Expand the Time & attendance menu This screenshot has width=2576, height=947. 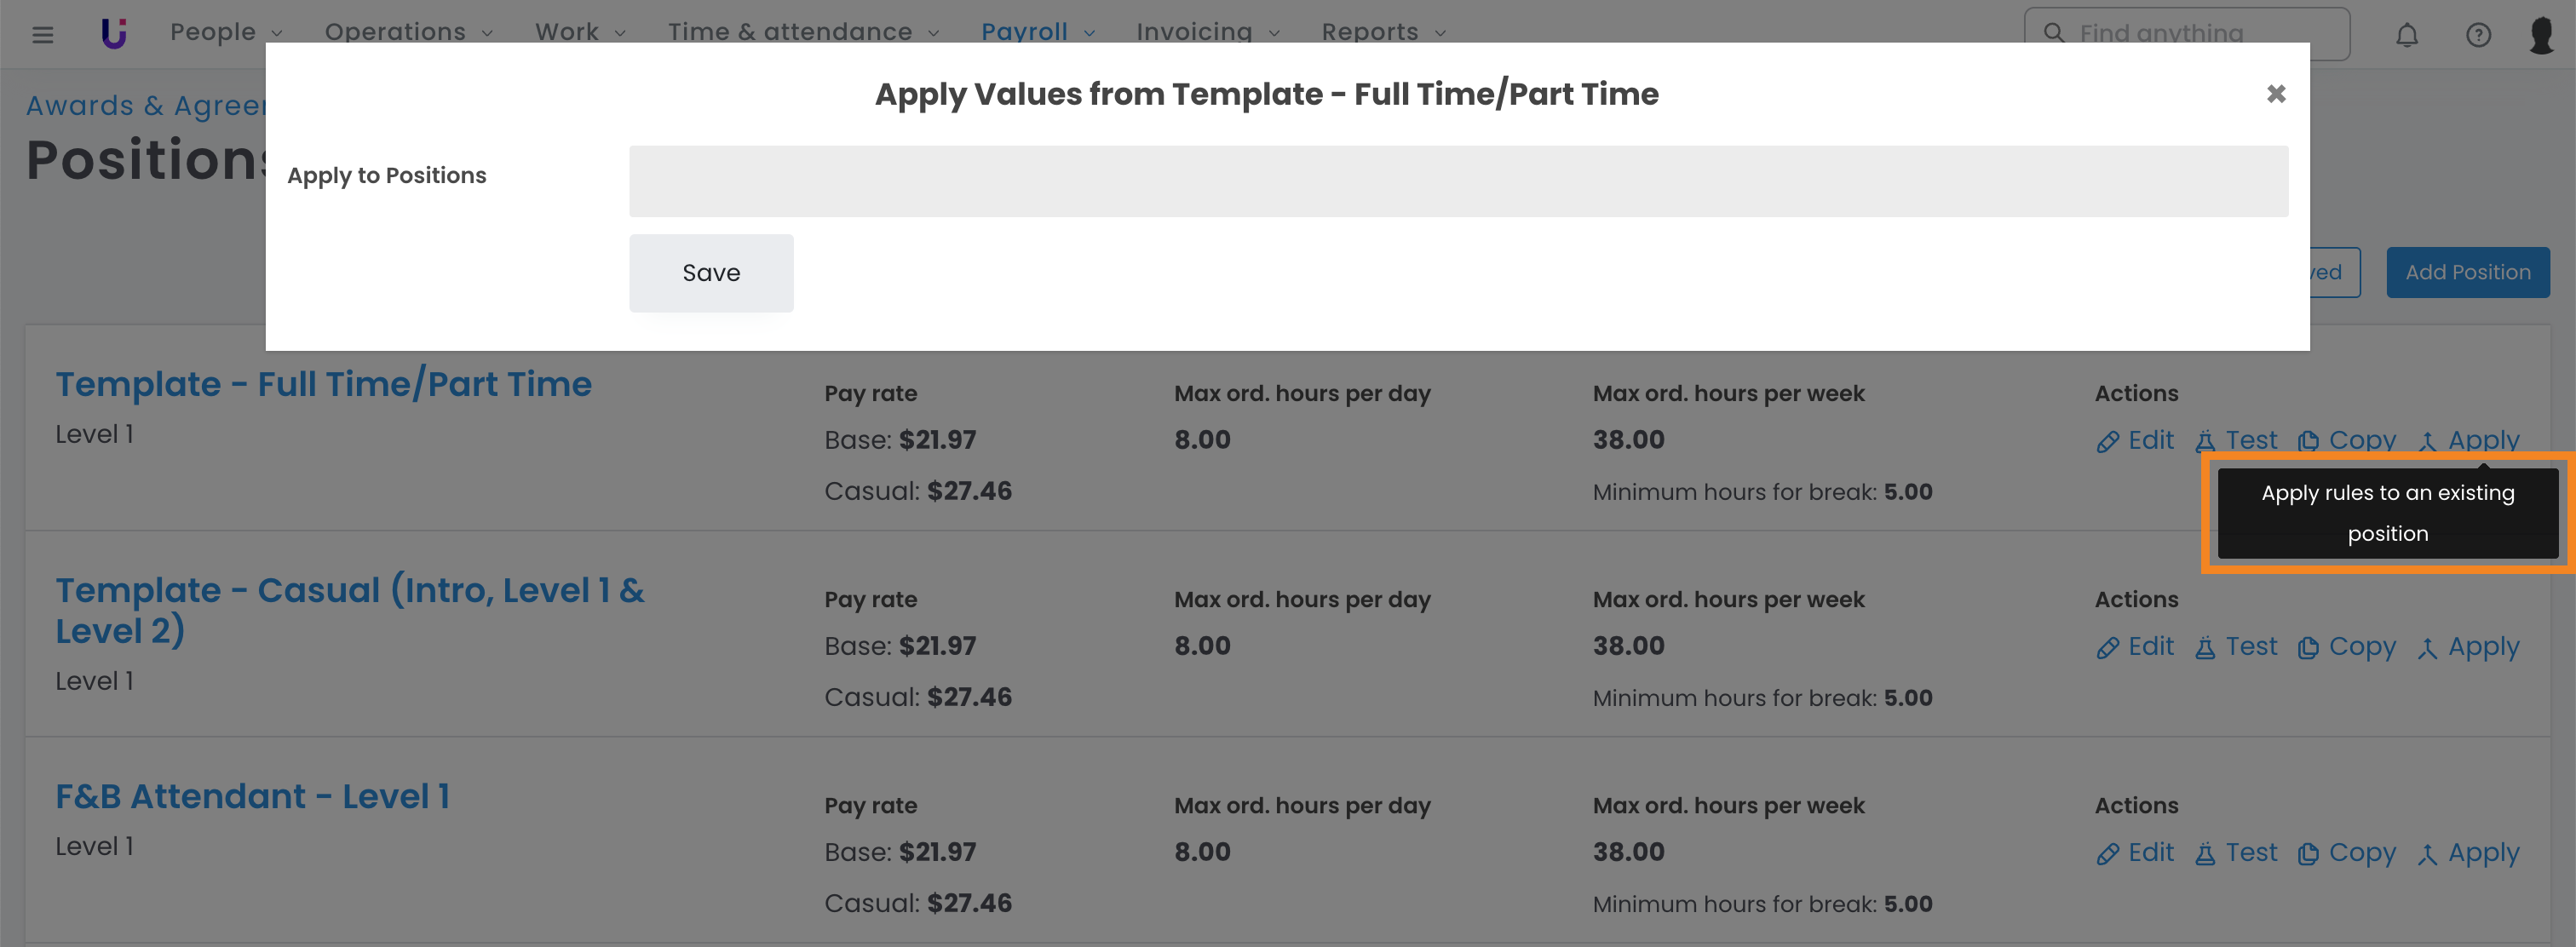coord(803,32)
